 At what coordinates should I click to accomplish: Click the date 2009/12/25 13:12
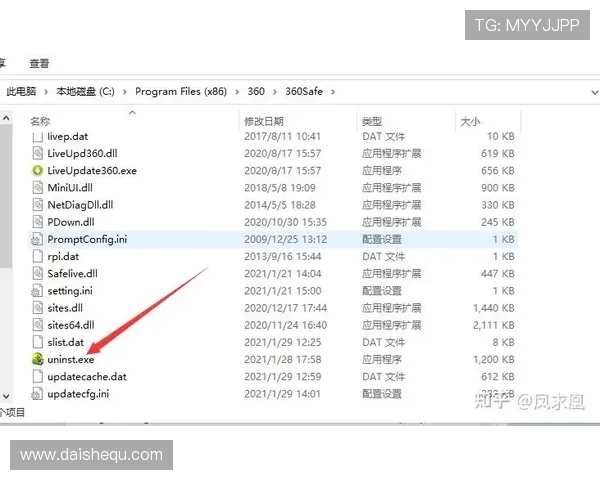285,239
